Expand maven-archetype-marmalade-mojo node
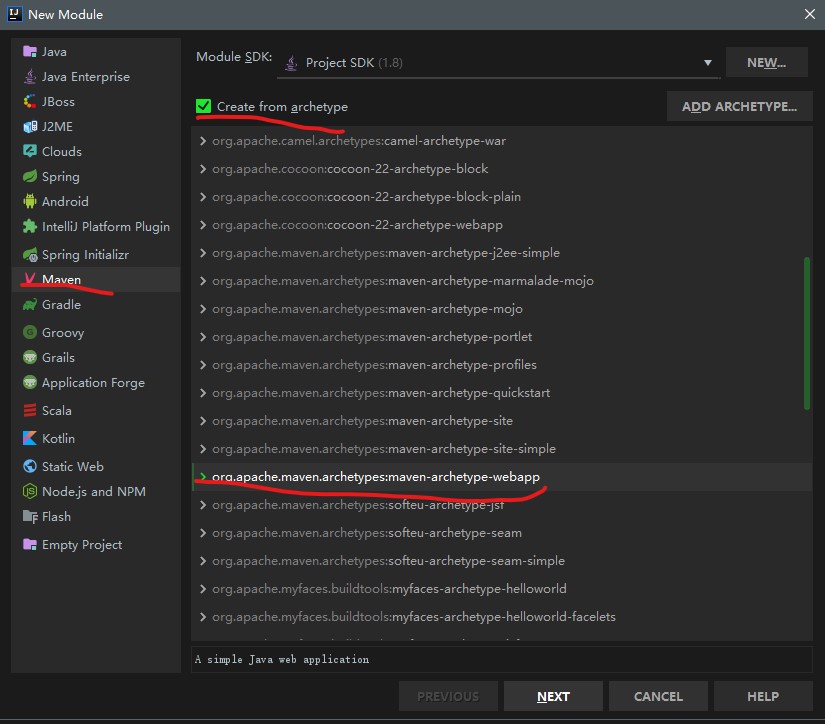 click(x=203, y=281)
